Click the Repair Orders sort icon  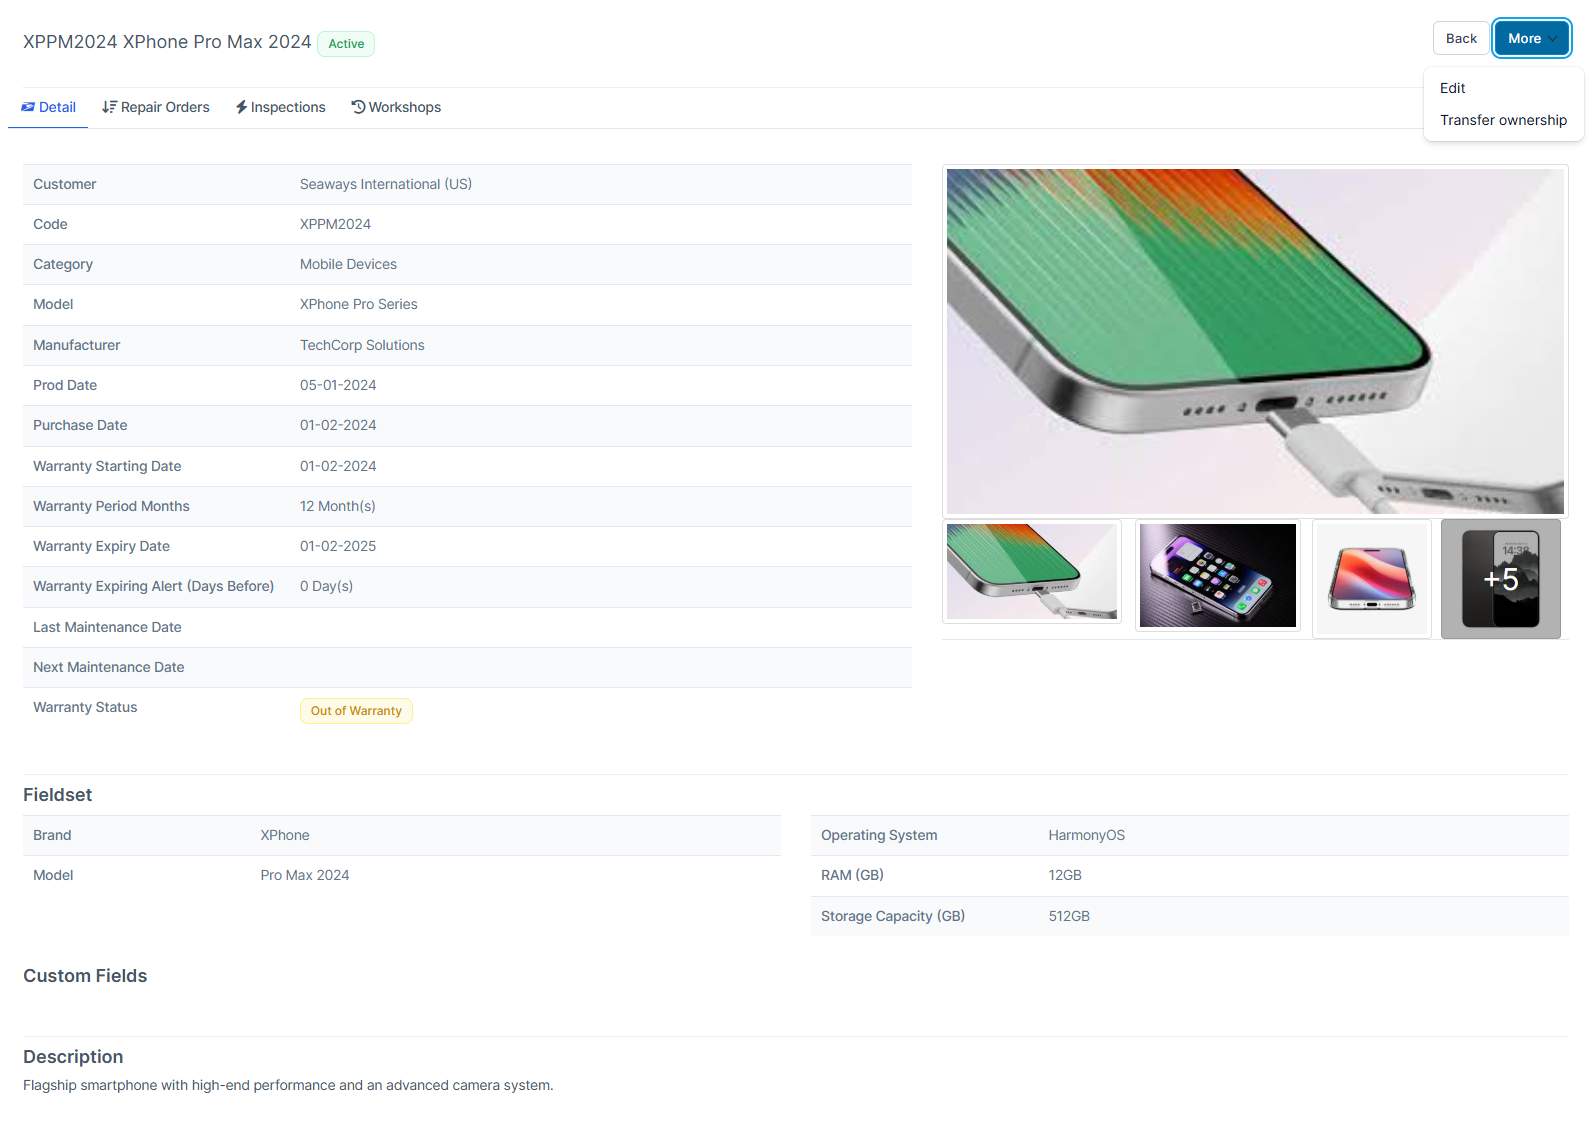coord(109,107)
